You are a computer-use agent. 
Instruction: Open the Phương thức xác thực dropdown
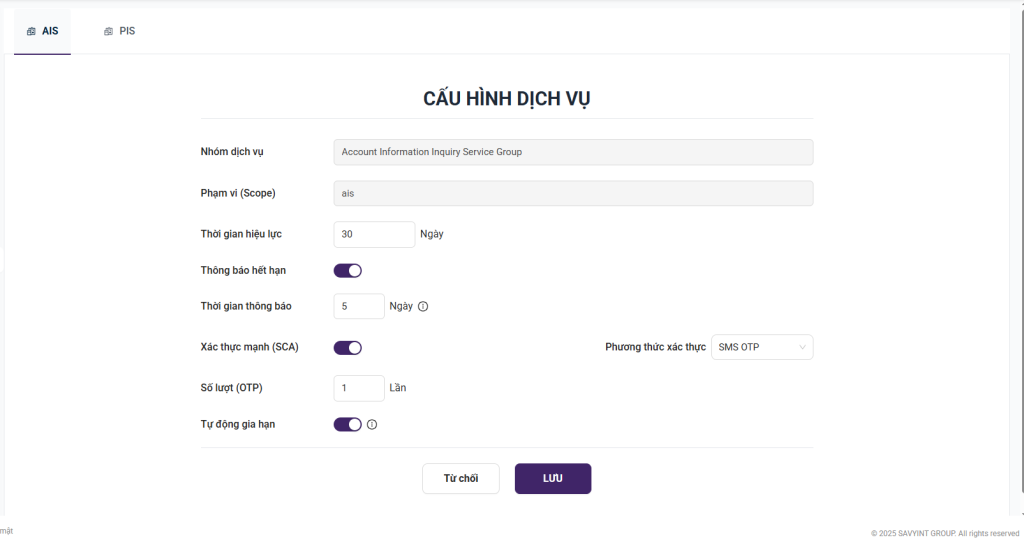(x=761, y=347)
